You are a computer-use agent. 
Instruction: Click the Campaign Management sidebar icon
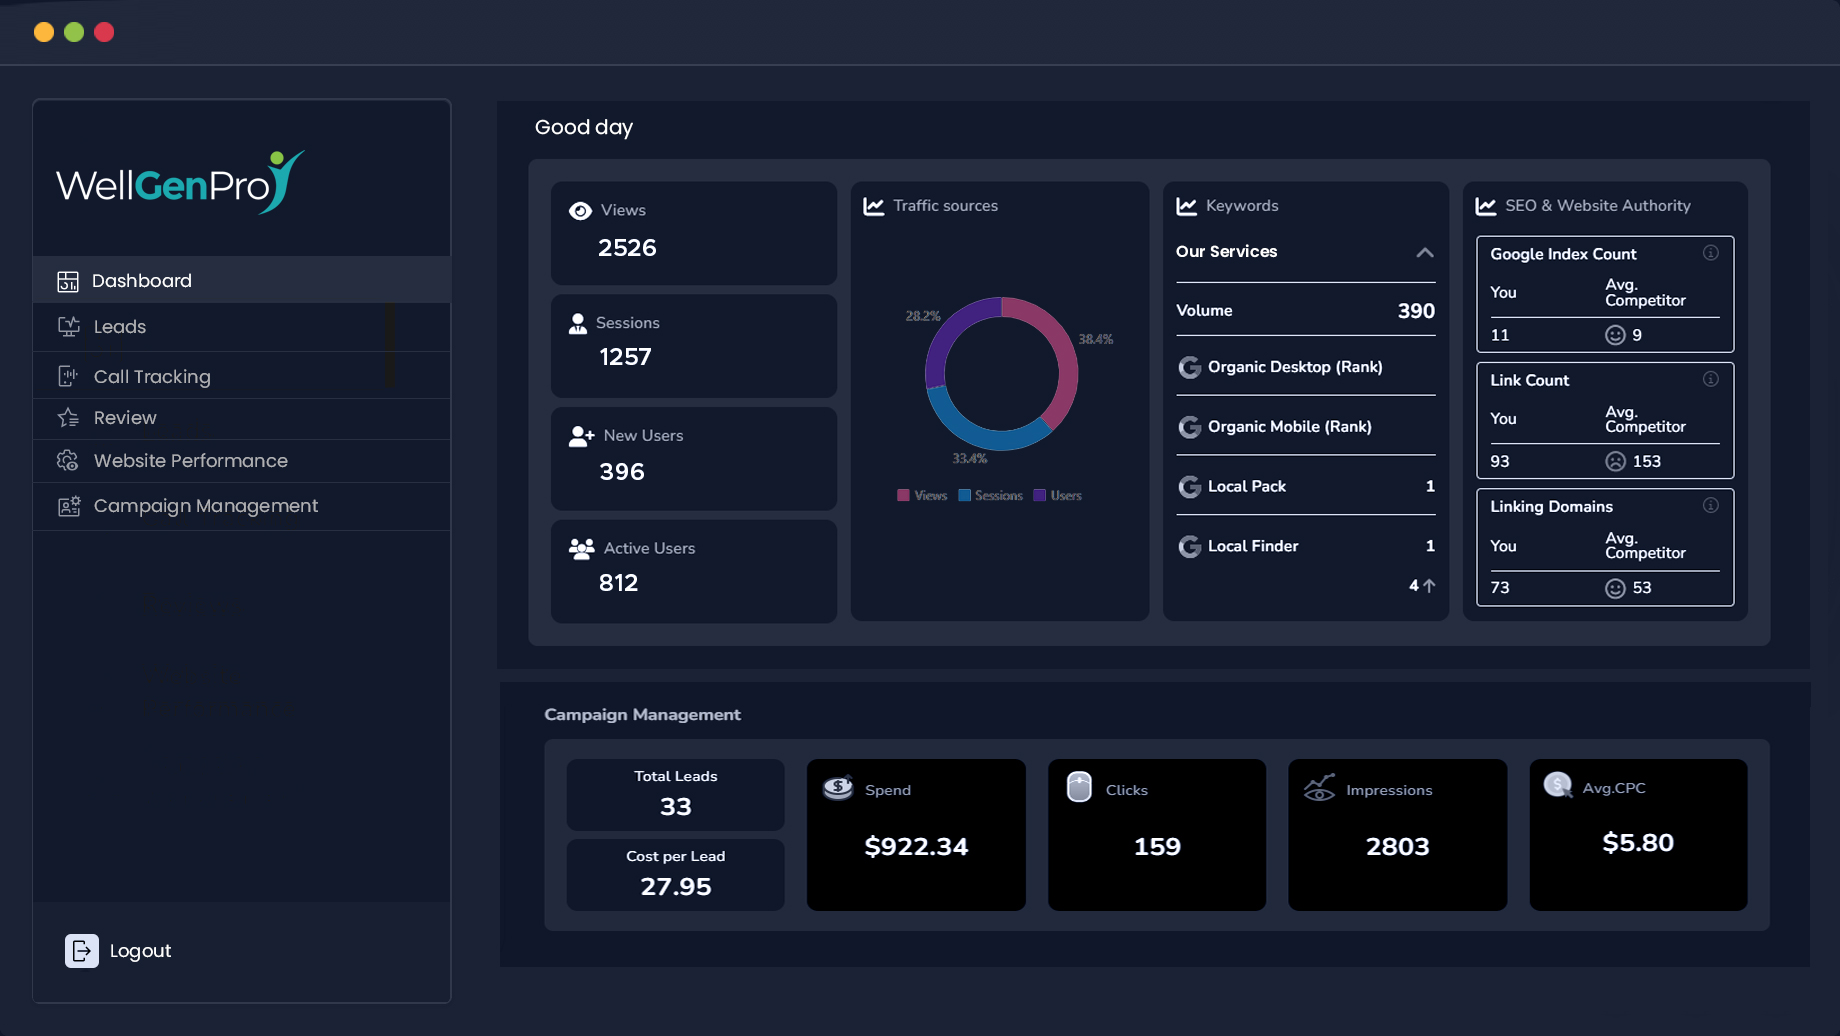coord(69,506)
